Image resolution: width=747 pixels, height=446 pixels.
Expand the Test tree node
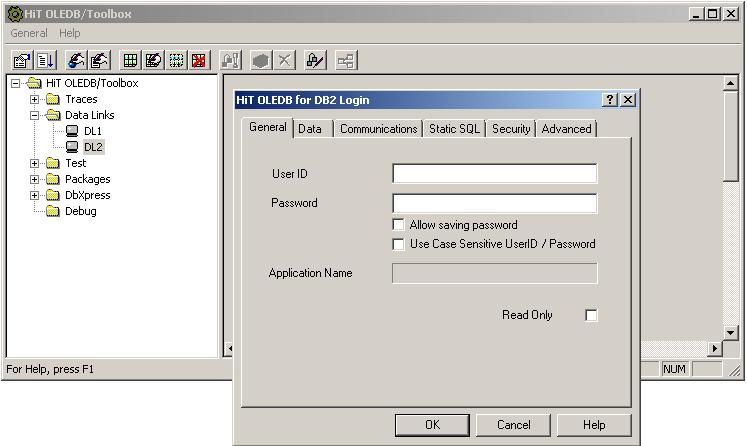click(x=34, y=163)
